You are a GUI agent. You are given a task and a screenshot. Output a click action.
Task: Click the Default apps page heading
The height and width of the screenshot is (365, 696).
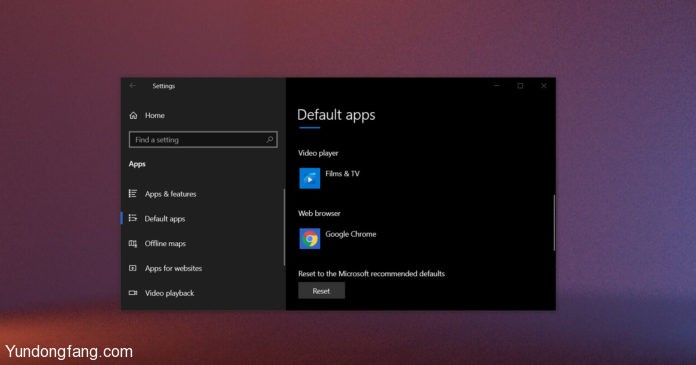click(336, 115)
